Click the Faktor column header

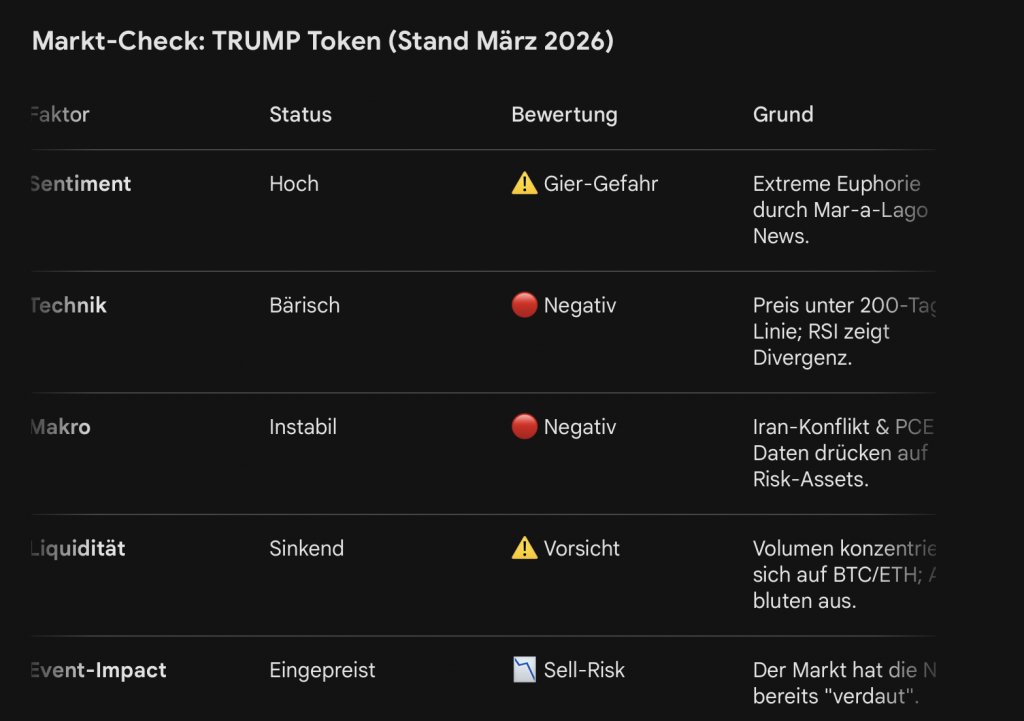tap(61, 115)
